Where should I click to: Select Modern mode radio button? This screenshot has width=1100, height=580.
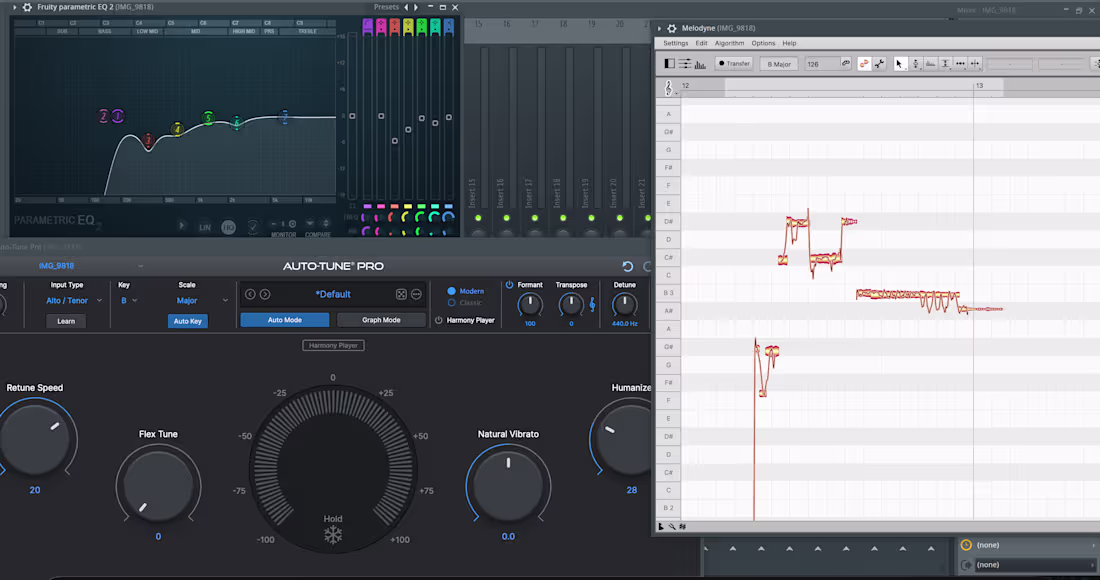[452, 291]
